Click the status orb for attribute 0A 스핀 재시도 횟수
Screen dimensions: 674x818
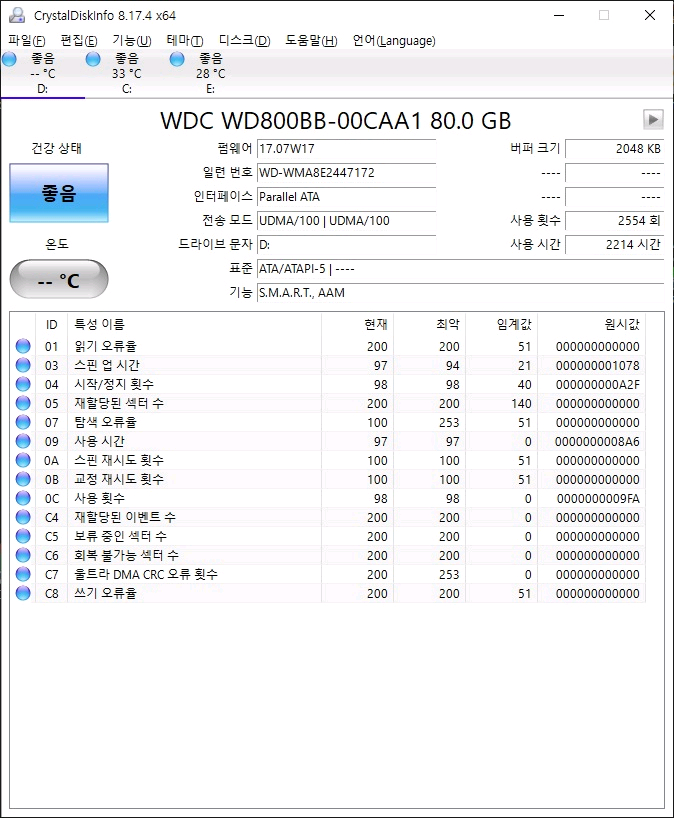[23, 460]
